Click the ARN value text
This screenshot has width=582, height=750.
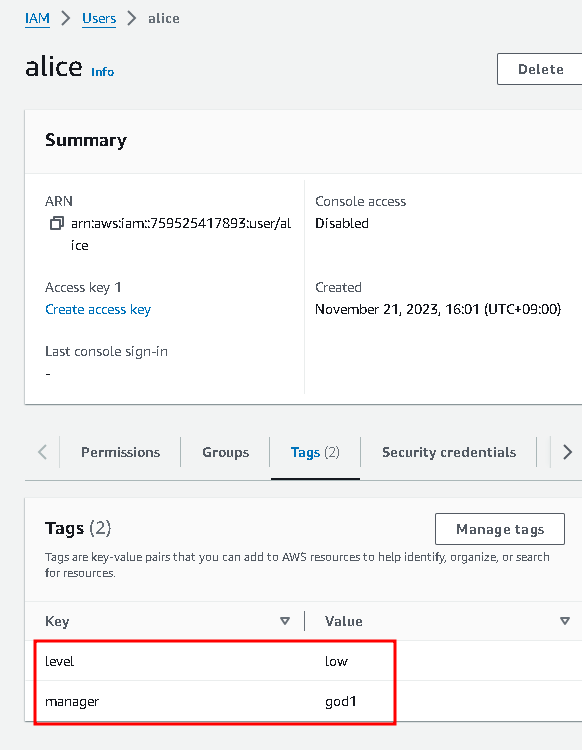click(x=181, y=234)
